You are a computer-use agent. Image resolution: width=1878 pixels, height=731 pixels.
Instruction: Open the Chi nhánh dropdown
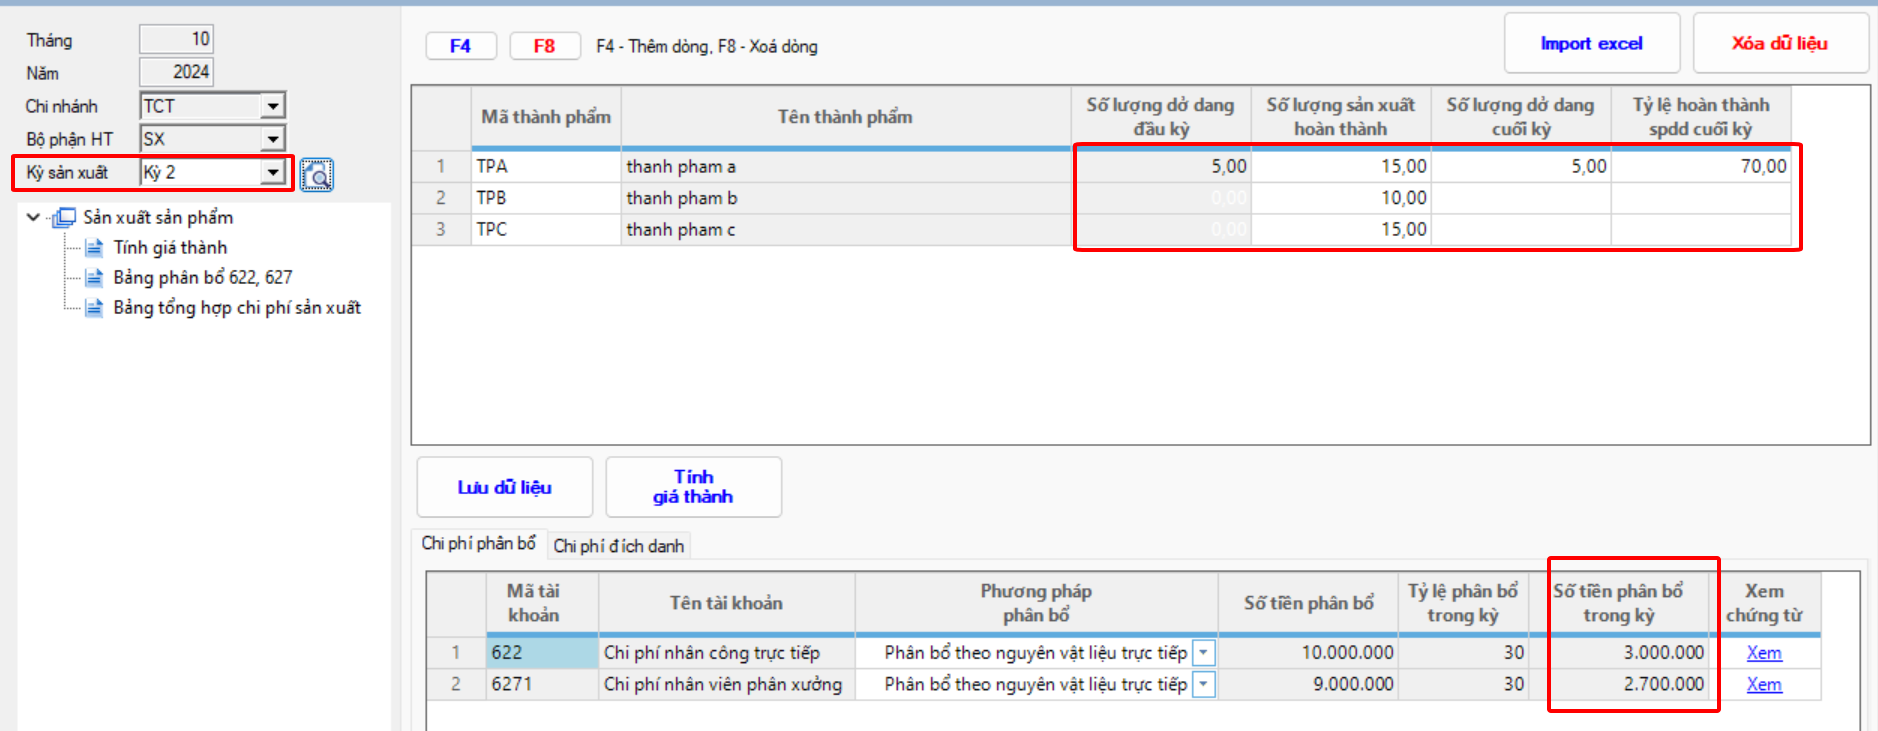[x=273, y=106]
